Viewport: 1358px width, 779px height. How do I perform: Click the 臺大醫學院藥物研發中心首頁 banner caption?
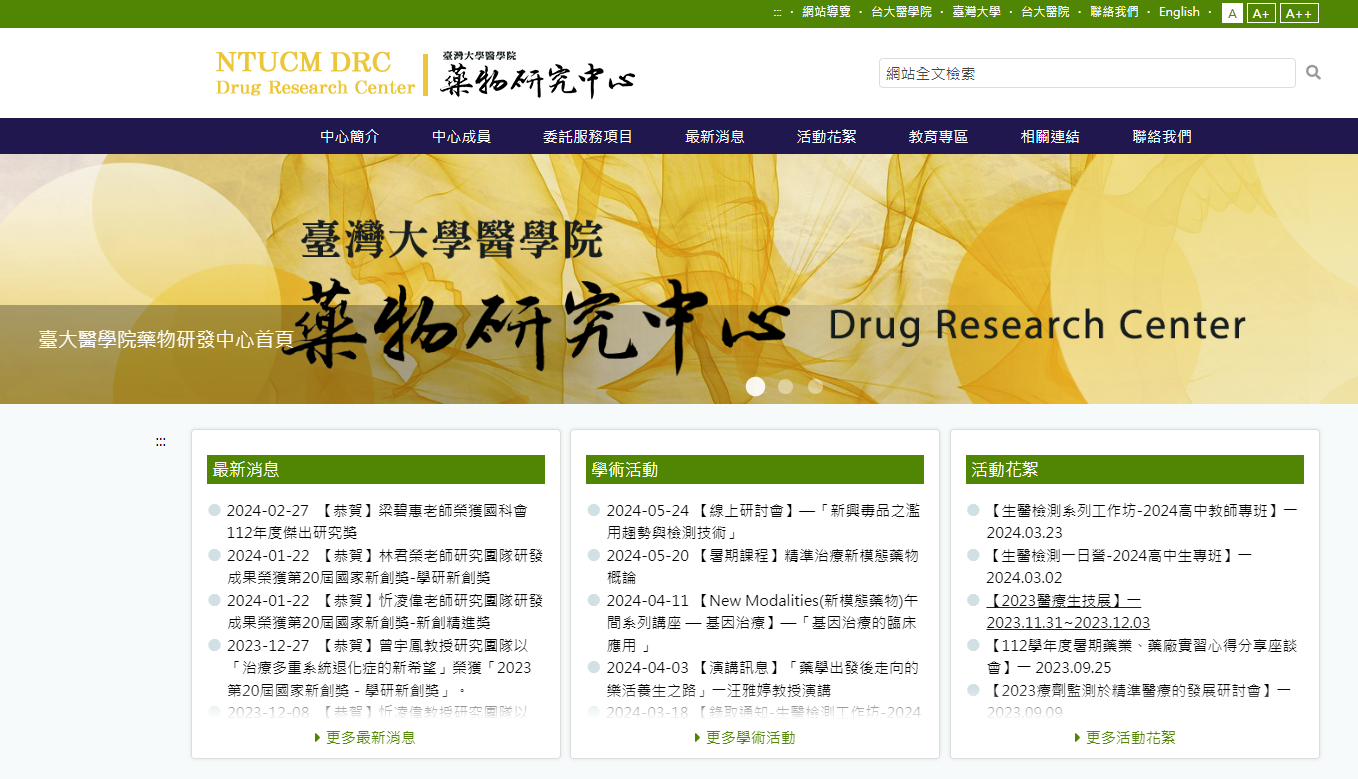pyautogui.click(x=166, y=339)
